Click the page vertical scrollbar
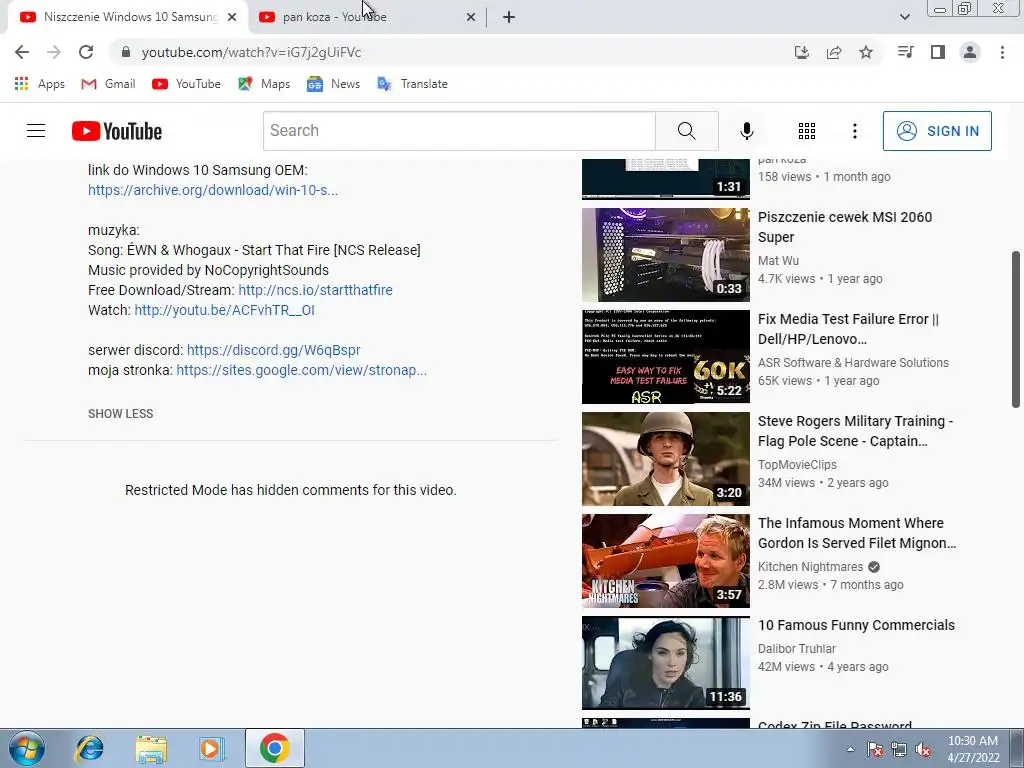The width and height of the screenshot is (1024, 768). pos(1016,330)
